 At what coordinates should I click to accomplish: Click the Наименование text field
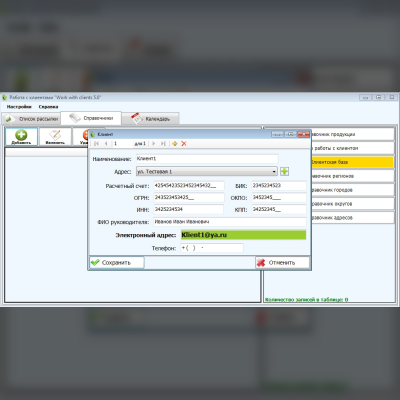[207, 159]
